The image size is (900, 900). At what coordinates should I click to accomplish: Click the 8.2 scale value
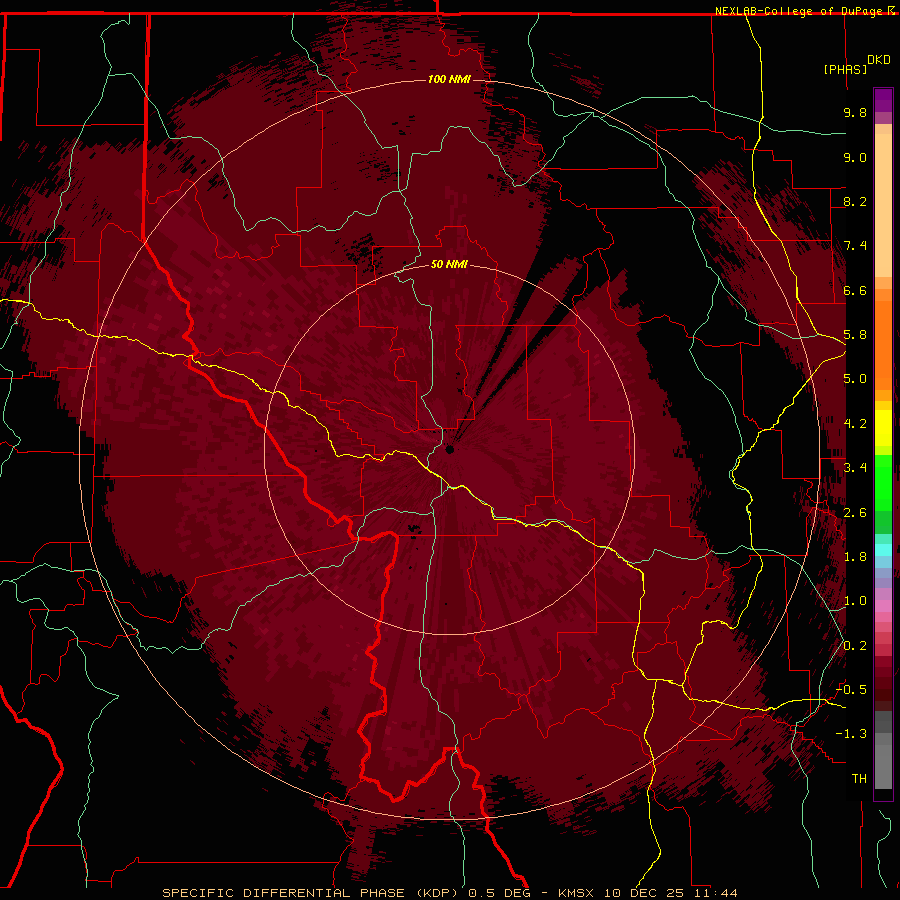click(855, 201)
